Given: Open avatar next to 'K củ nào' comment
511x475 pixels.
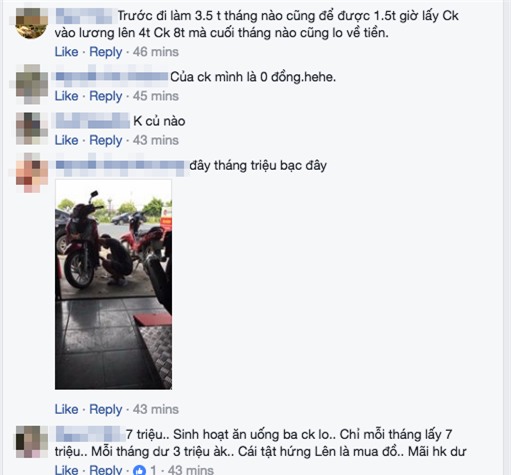Looking at the screenshot, I should pyautogui.click(x=32, y=128).
